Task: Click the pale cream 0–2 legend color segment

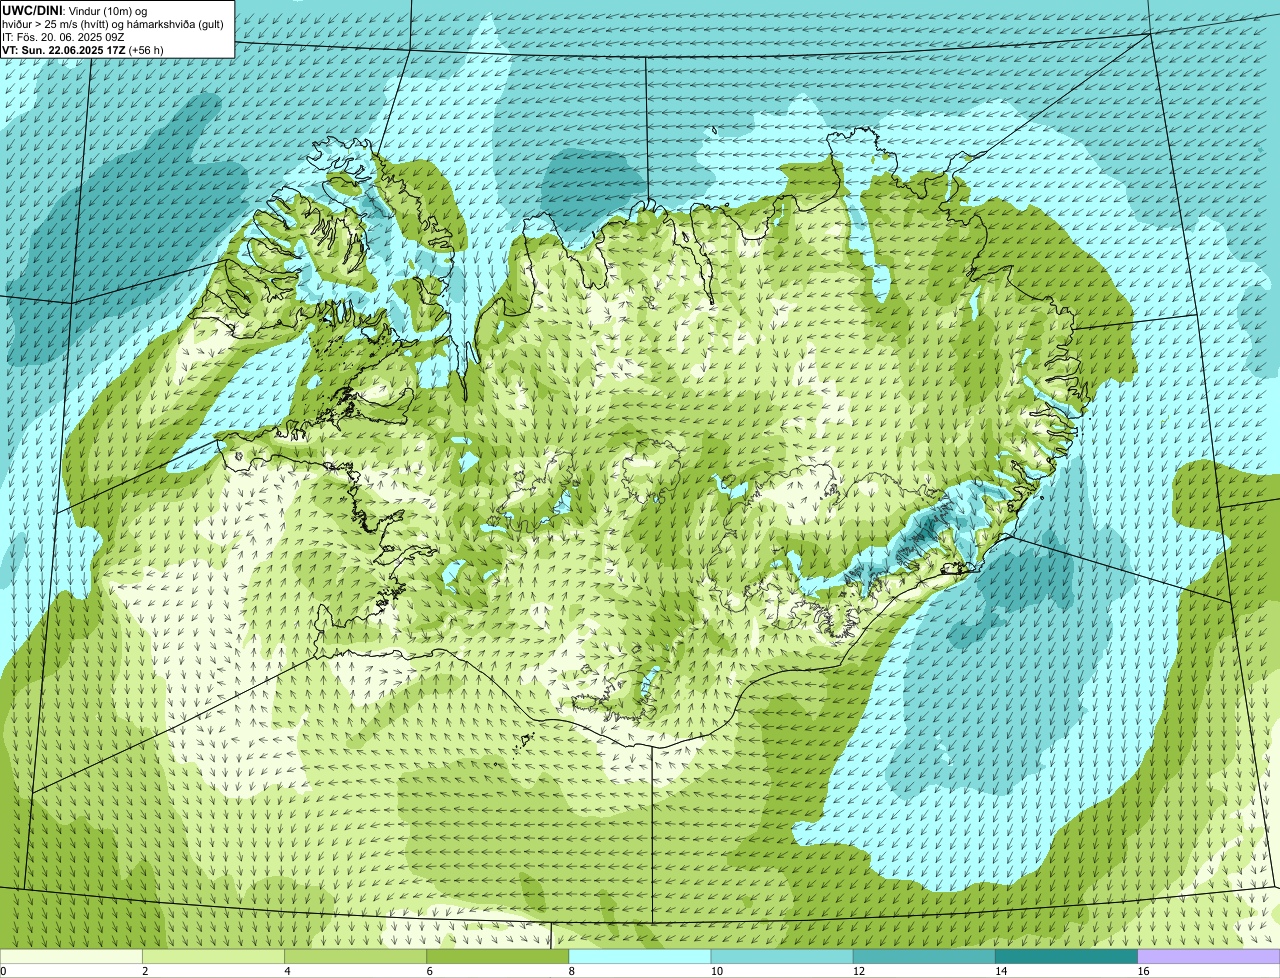Action: 71,956
